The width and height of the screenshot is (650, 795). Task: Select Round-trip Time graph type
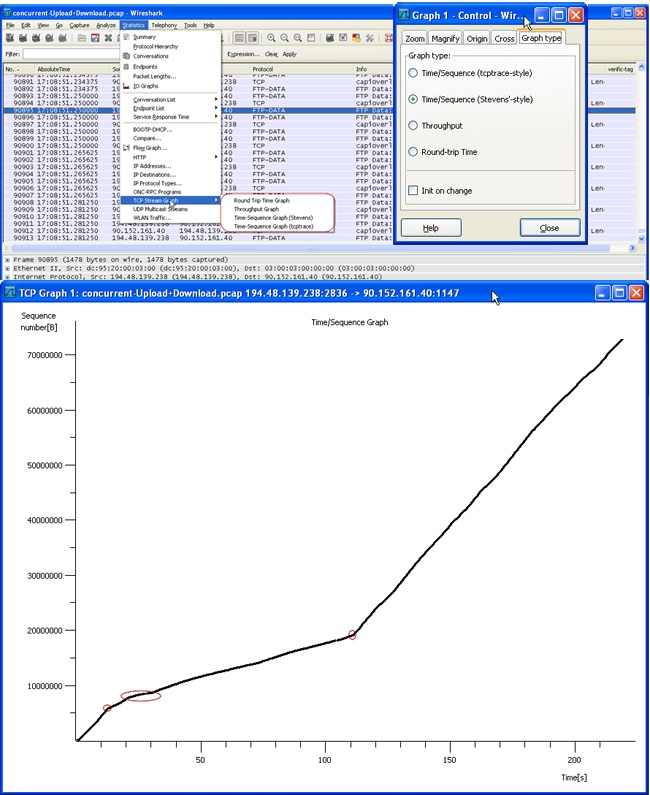413,152
